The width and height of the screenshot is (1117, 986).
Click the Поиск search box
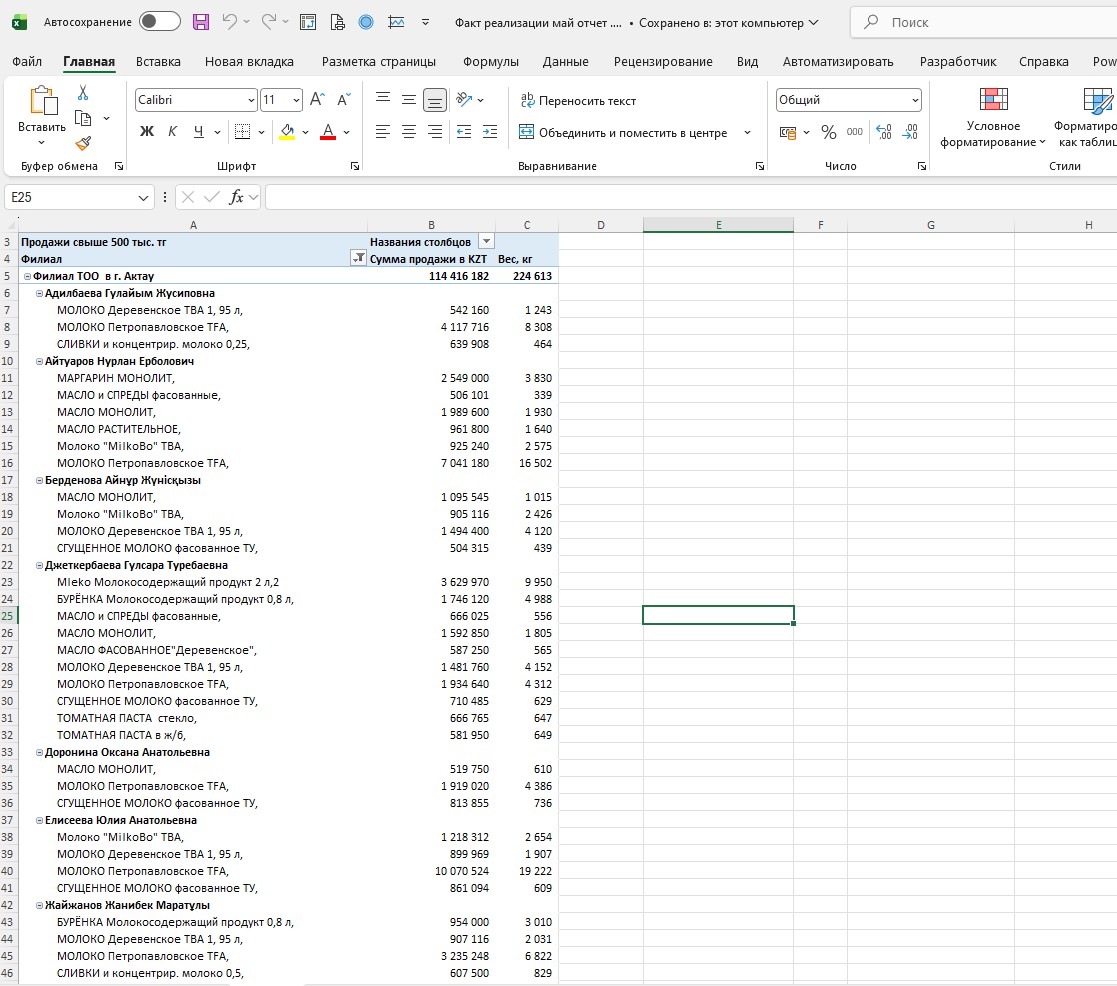(983, 23)
